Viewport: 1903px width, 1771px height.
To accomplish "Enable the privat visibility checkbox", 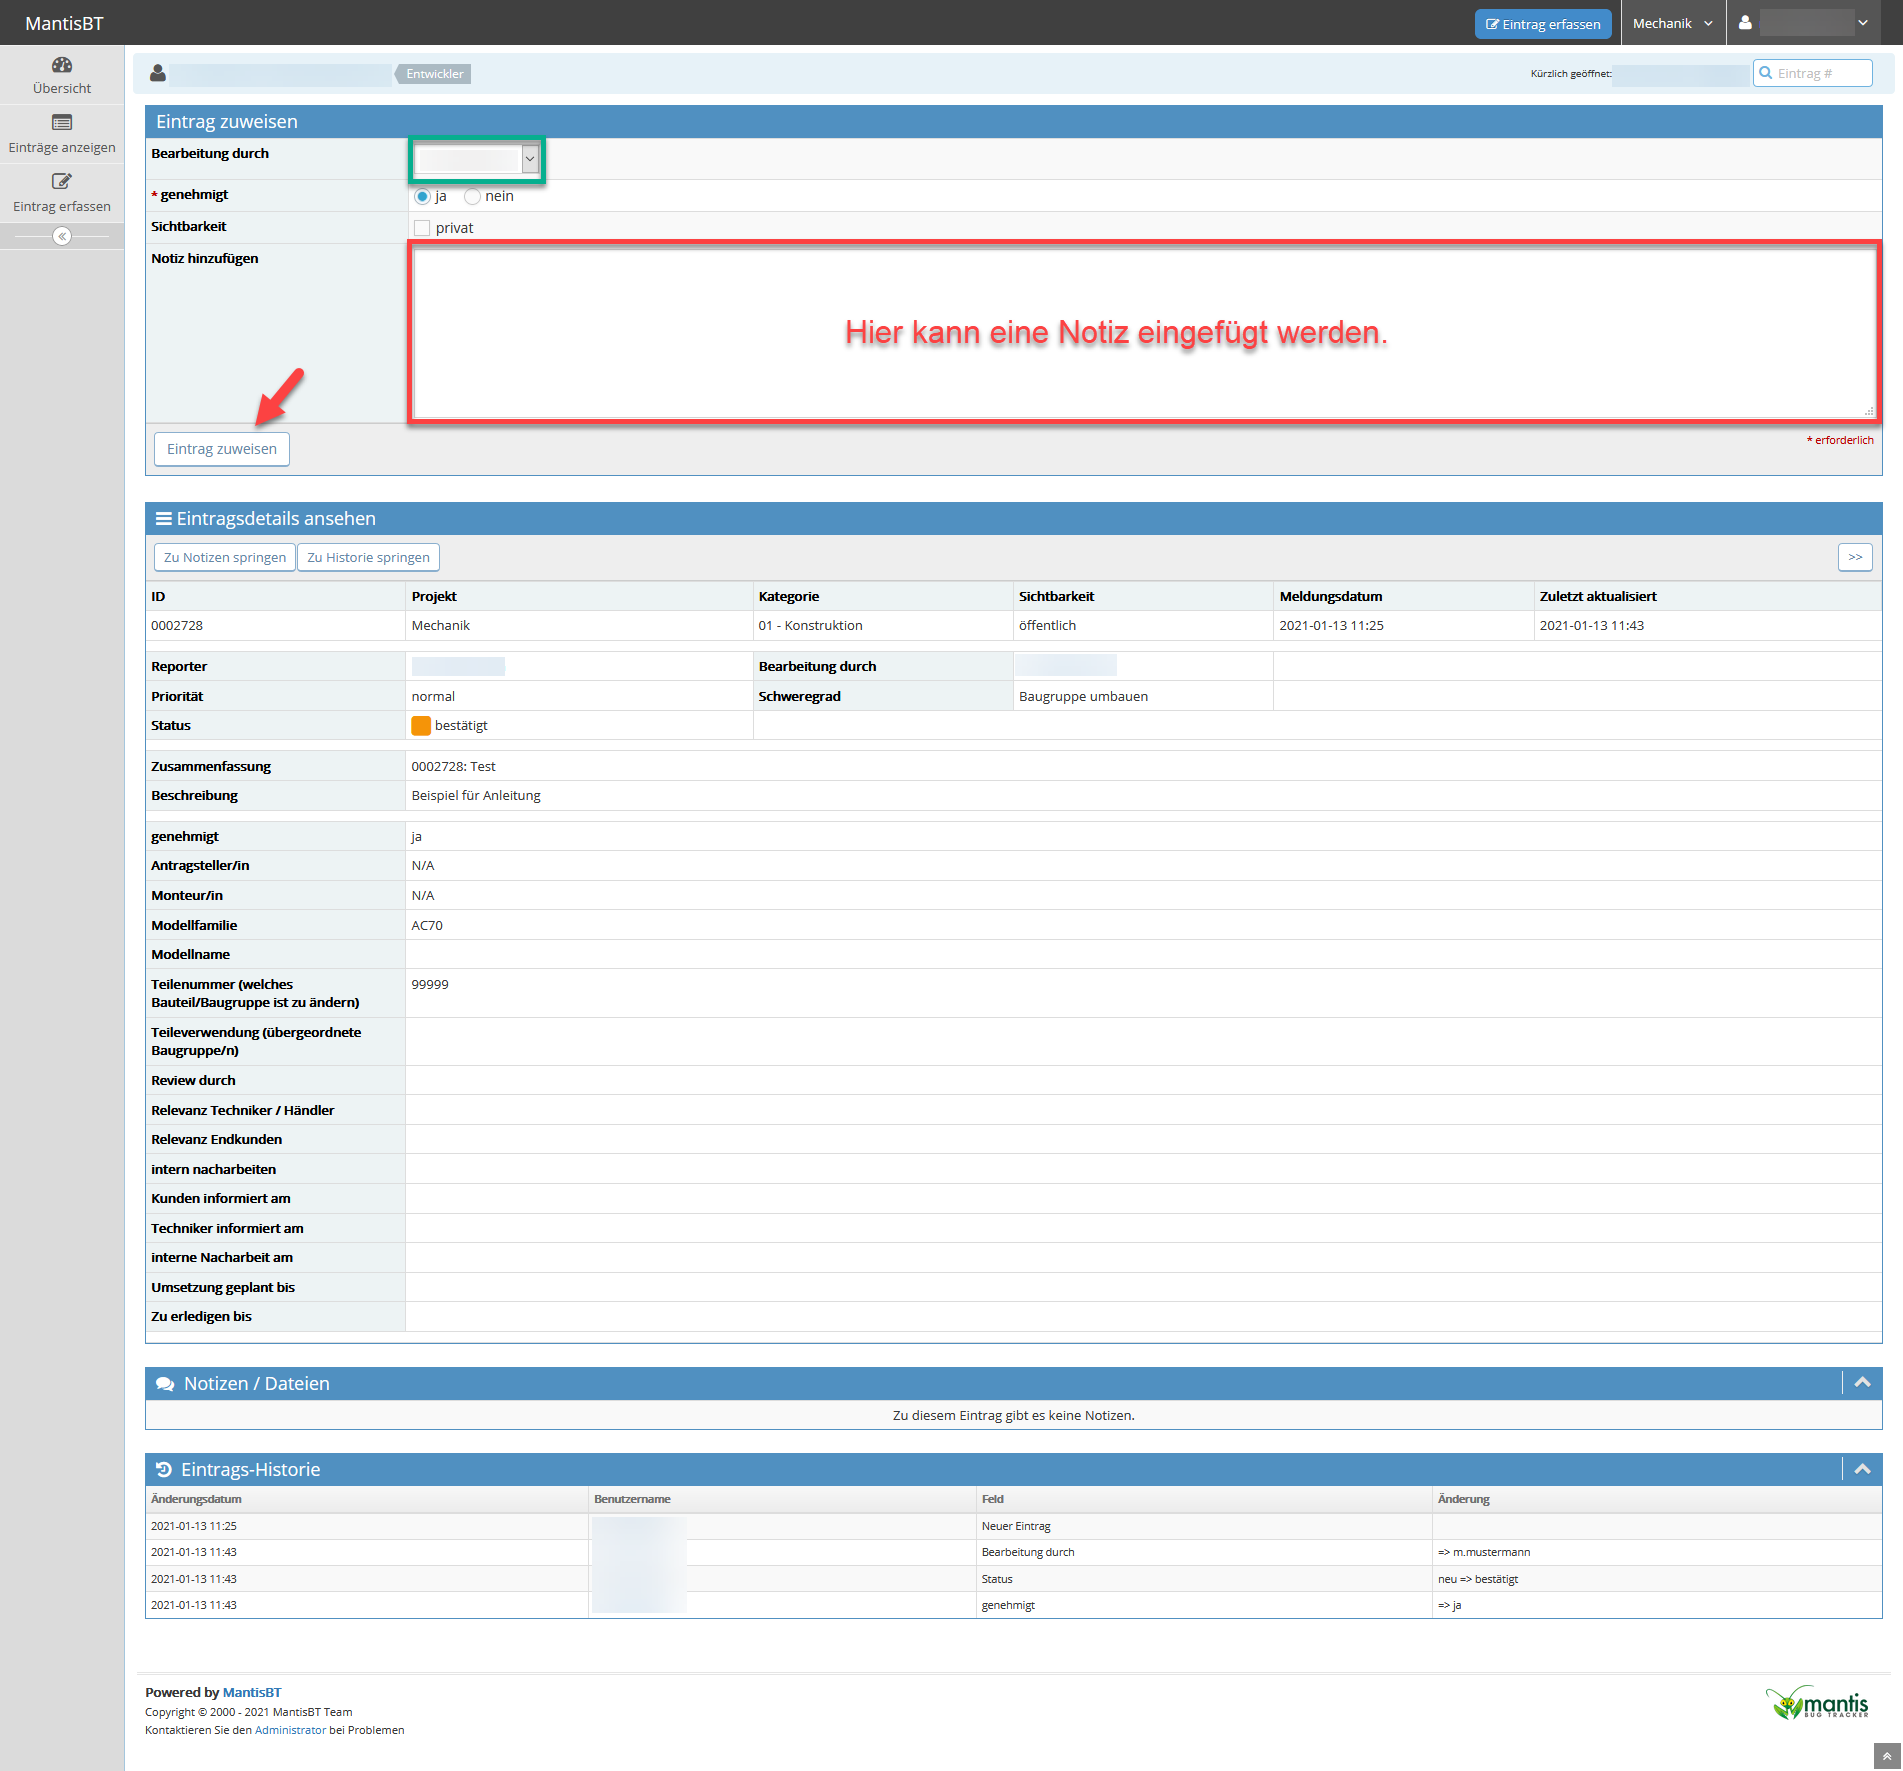I will [422, 228].
